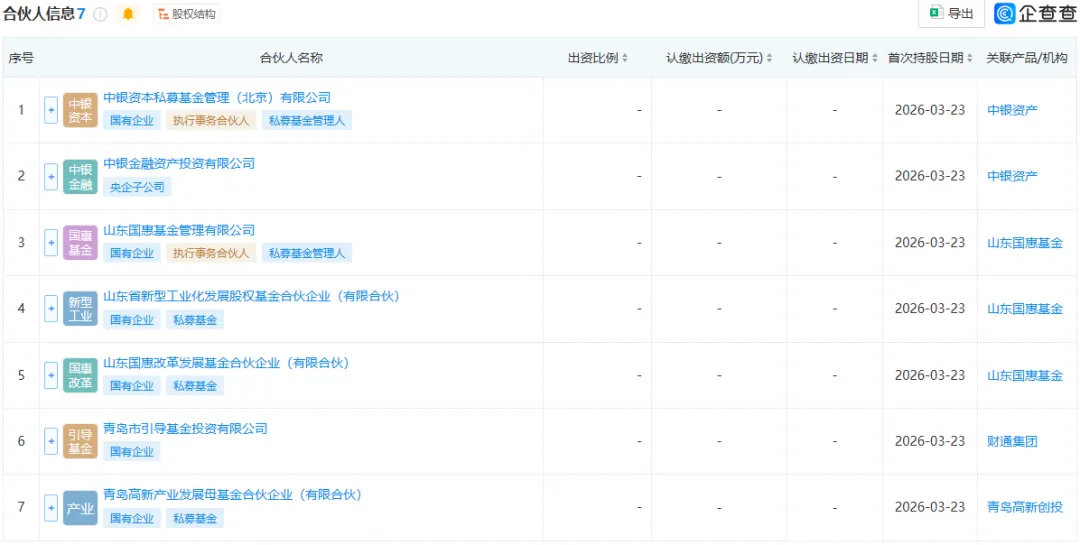Click 私募基金 tag in row 4
Image resolution: width=1080 pixels, height=545 pixels.
(x=195, y=320)
